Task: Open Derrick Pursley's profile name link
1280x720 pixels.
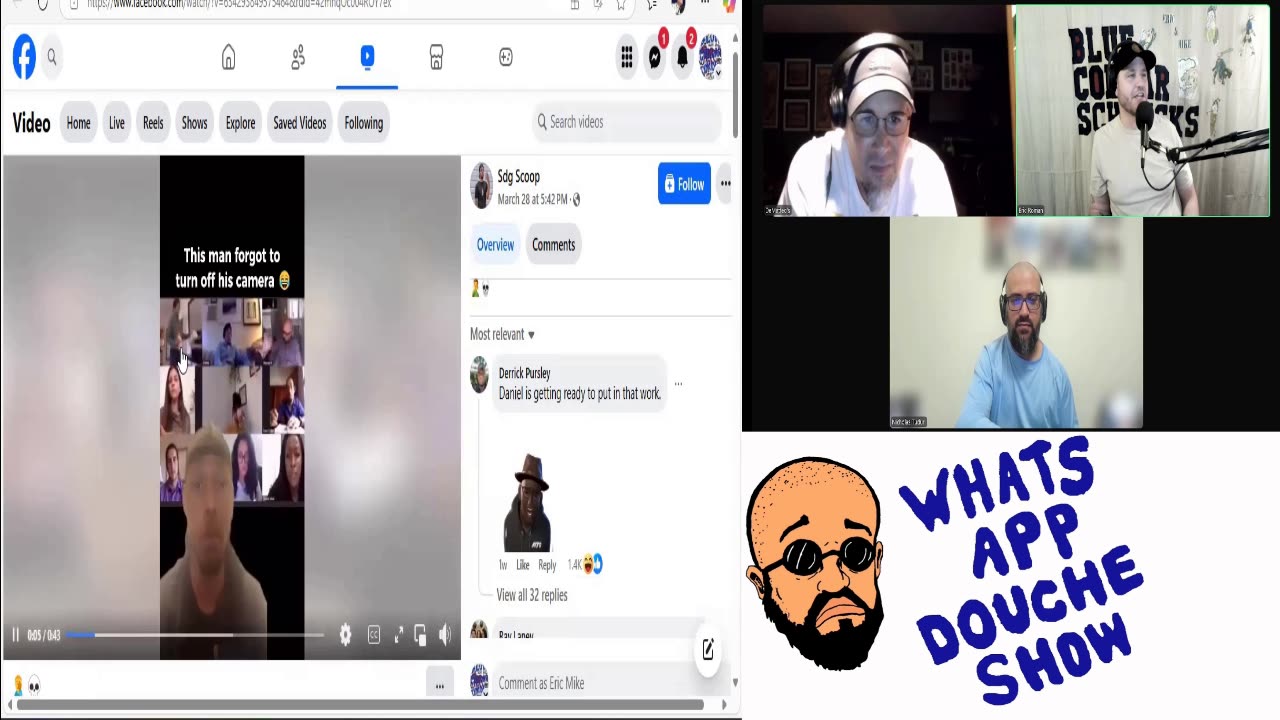Action: (x=525, y=373)
